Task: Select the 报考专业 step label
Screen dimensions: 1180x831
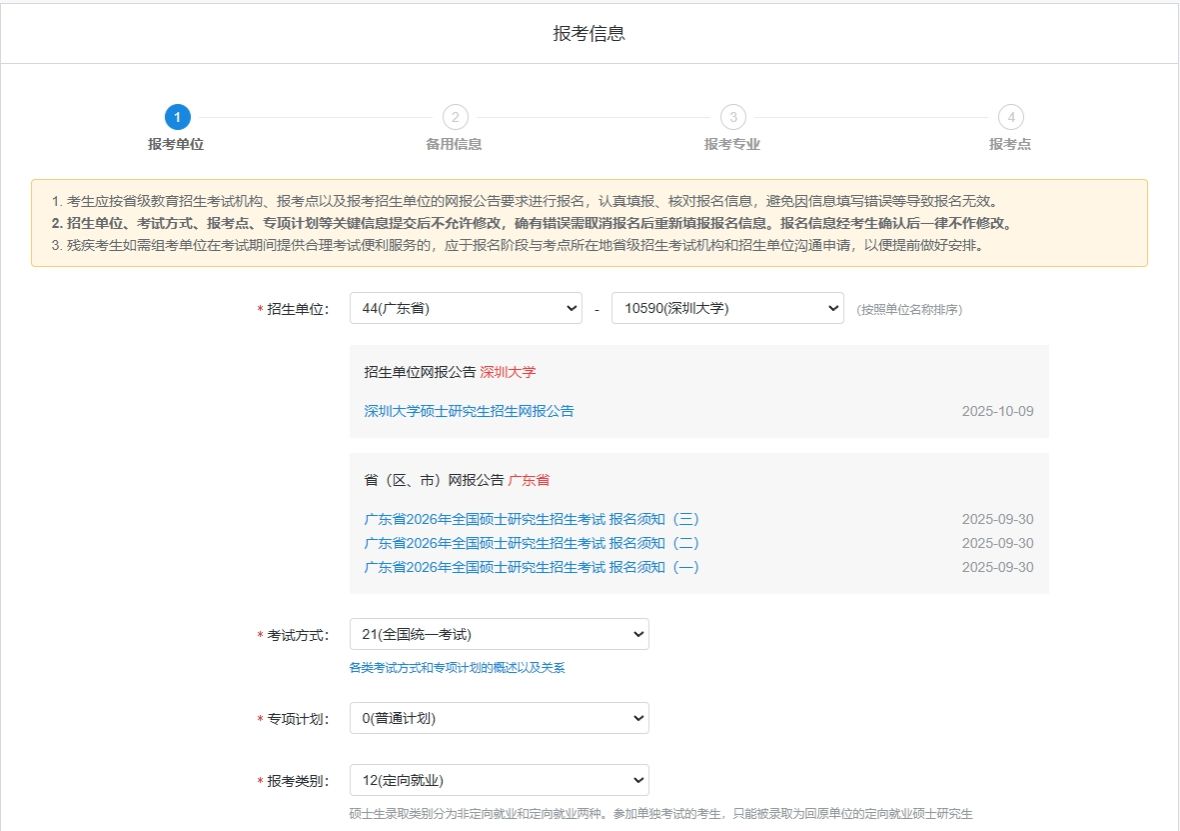Action: pyautogui.click(x=732, y=144)
